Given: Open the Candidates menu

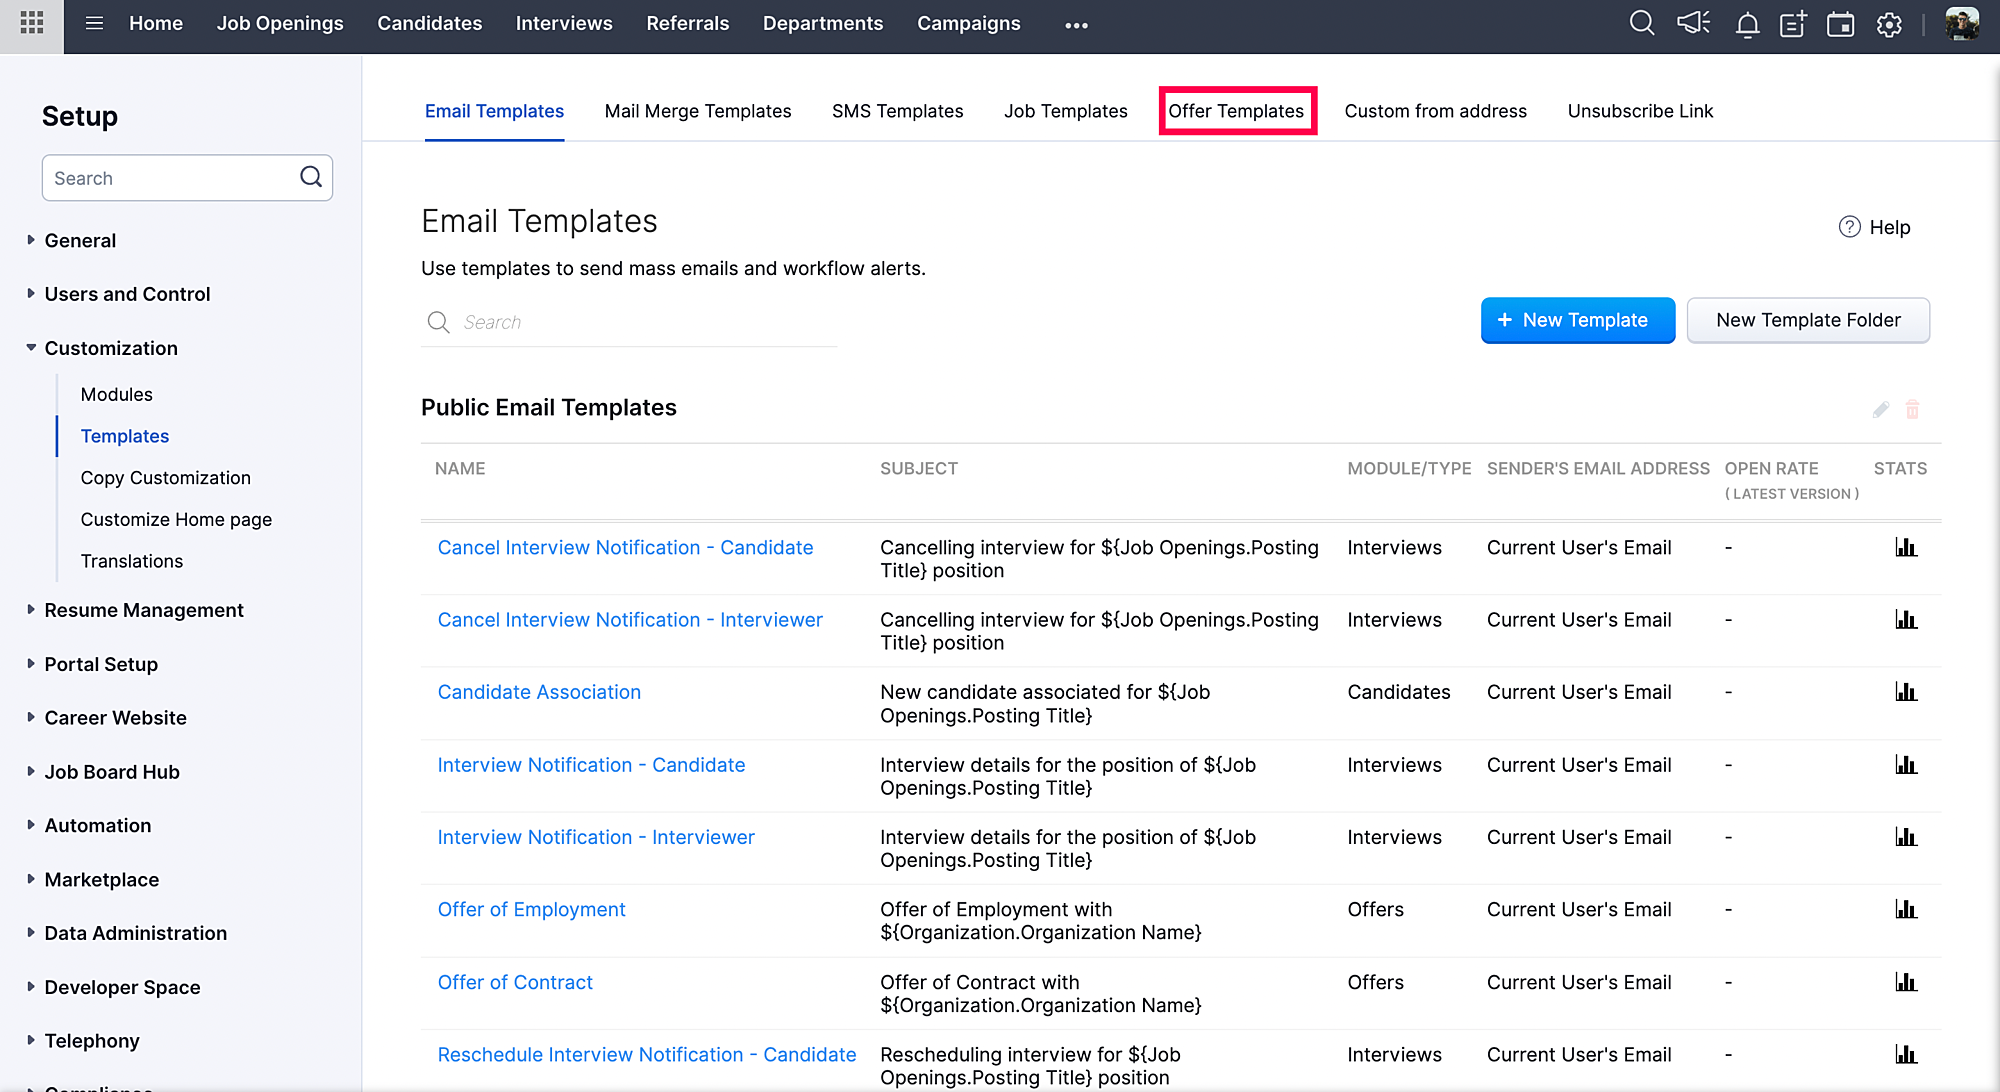Looking at the screenshot, I should click(429, 23).
